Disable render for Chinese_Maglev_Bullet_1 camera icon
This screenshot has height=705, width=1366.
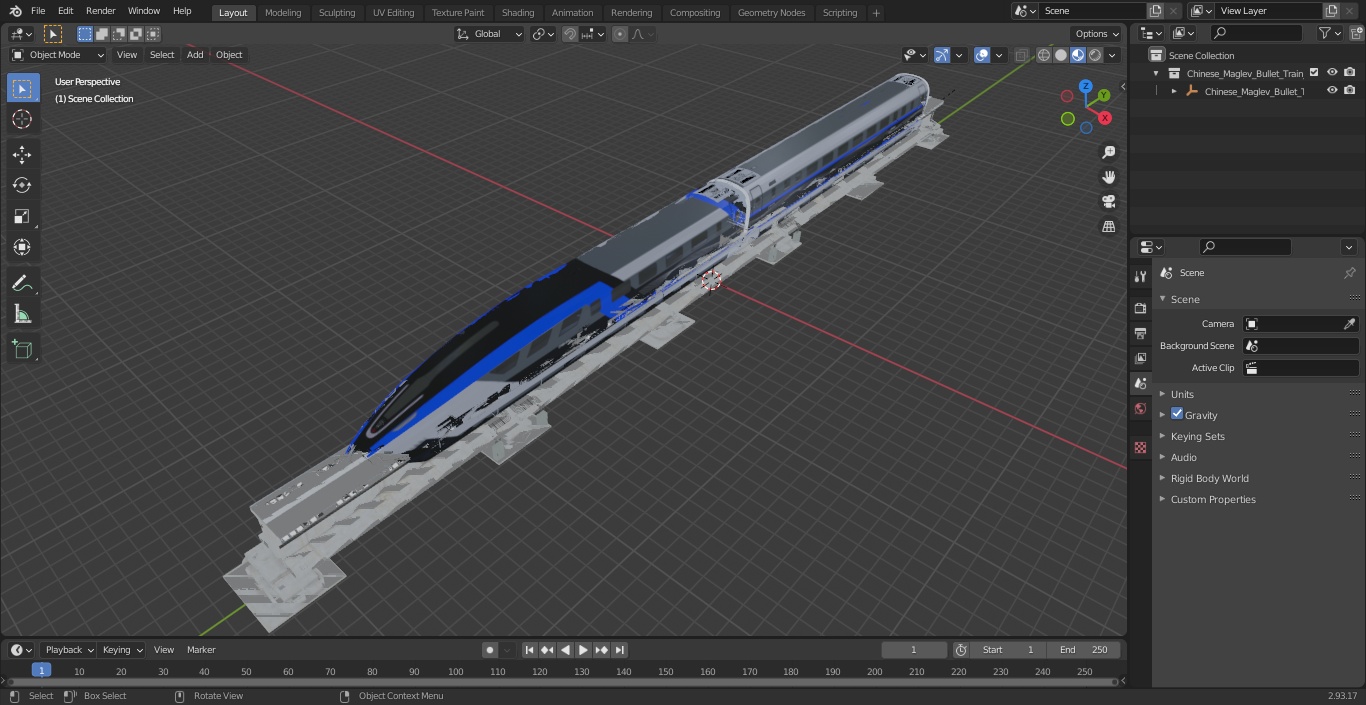pos(1350,91)
